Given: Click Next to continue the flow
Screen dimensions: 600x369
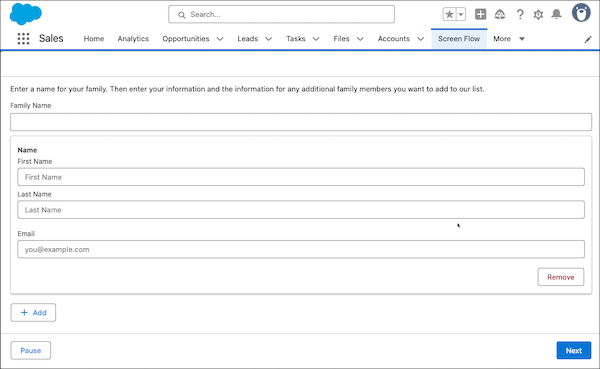Looking at the screenshot, I should [574, 350].
